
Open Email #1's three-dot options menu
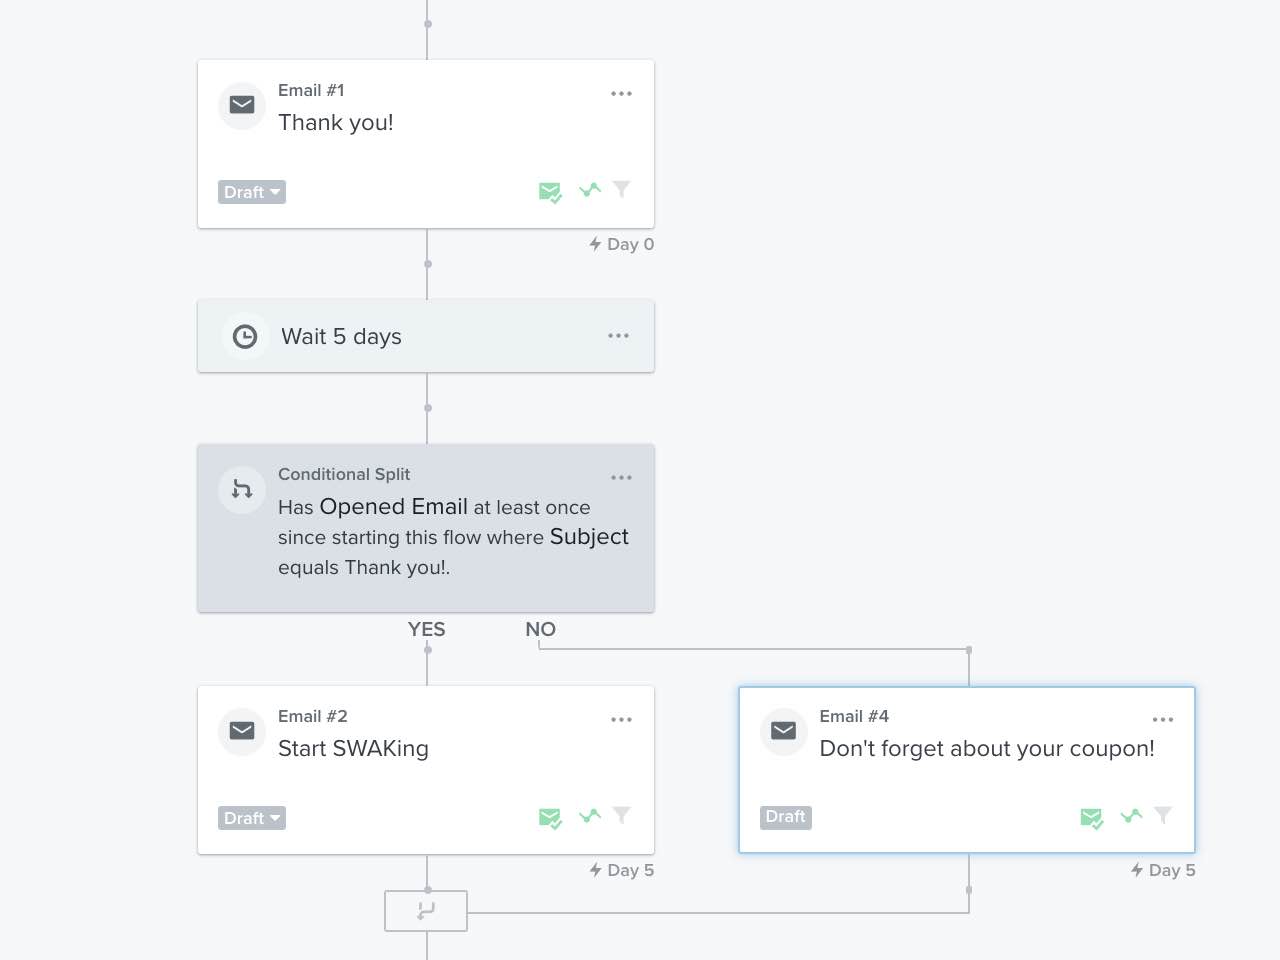click(622, 93)
